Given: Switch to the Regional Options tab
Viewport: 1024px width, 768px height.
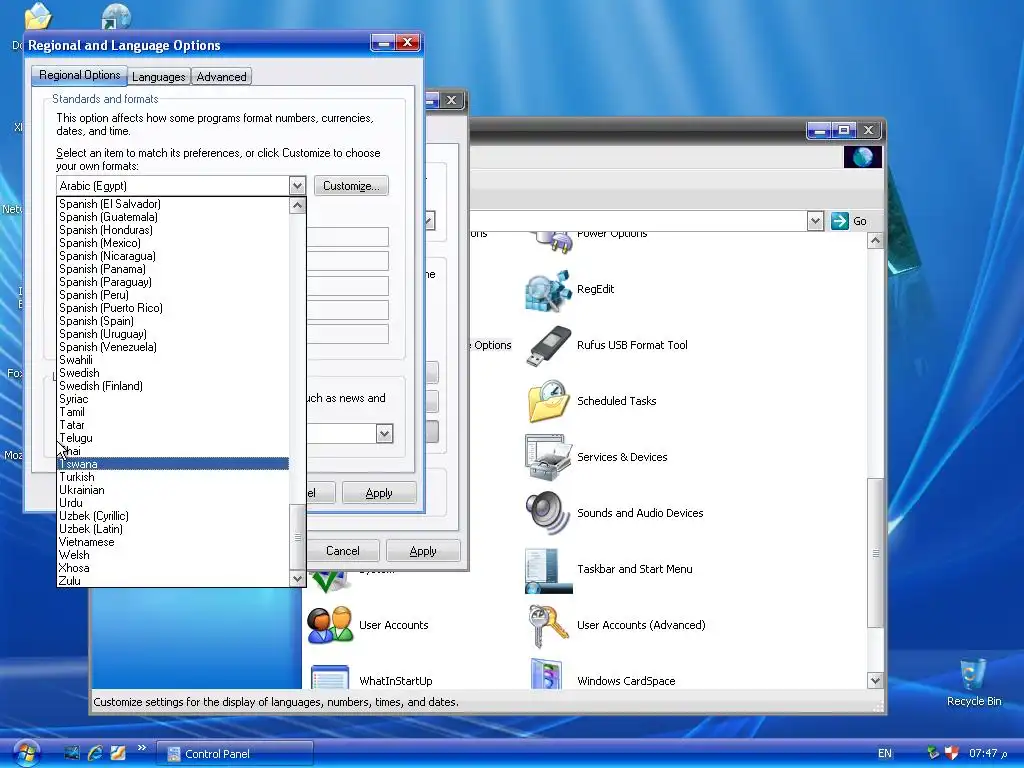Looking at the screenshot, I should click(79, 75).
